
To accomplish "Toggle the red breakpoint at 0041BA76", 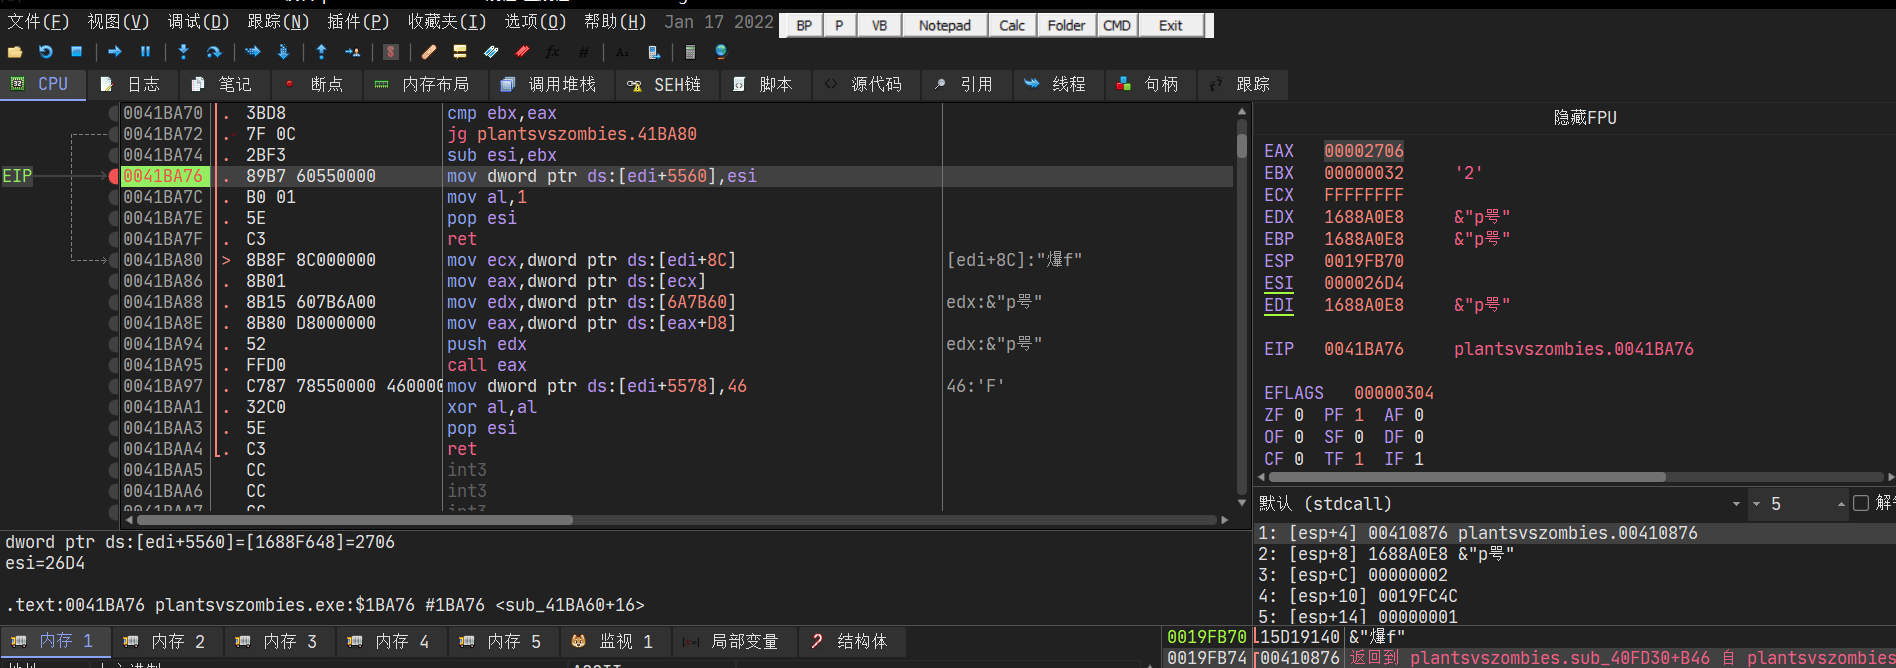I will 114,177.
